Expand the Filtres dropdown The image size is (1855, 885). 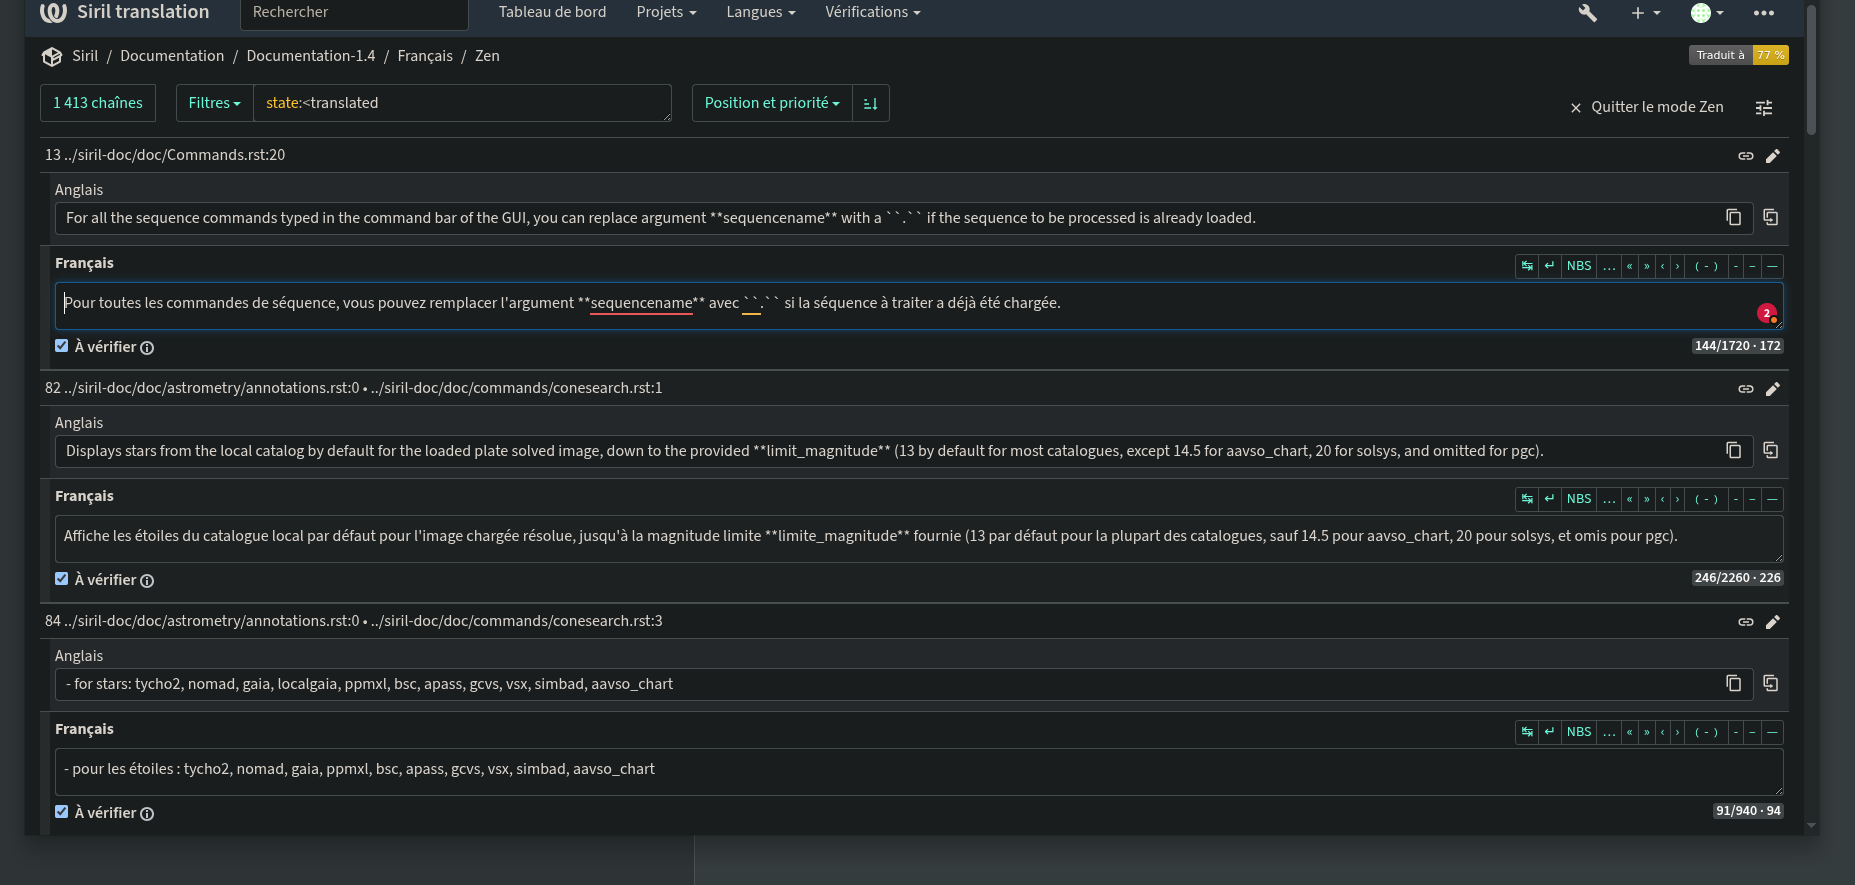214,103
